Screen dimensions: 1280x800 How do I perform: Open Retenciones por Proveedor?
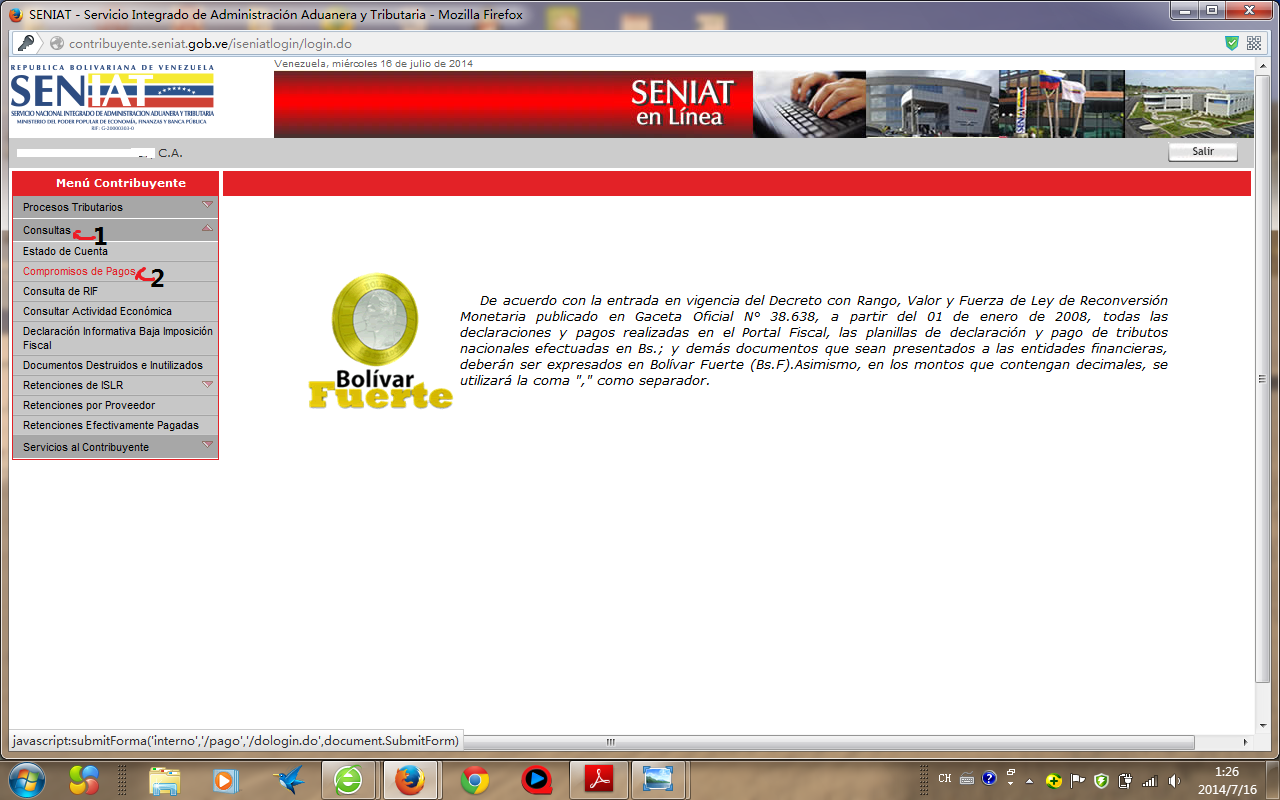click(x=115, y=405)
